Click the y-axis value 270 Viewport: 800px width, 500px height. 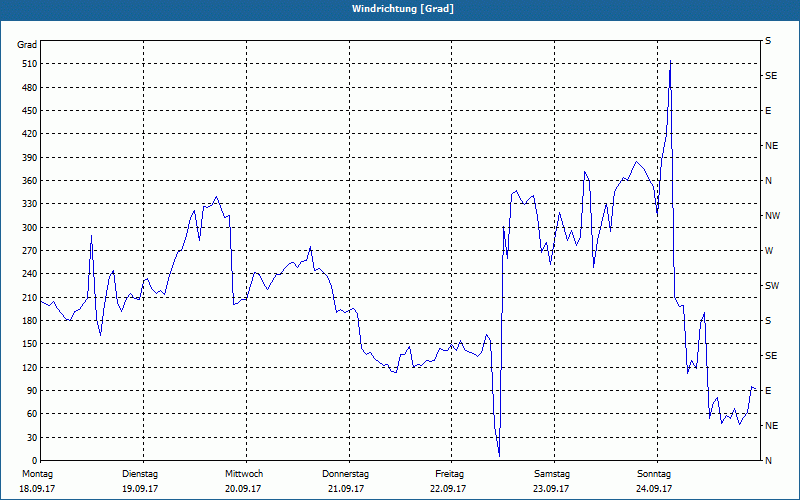click(x=30, y=251)
